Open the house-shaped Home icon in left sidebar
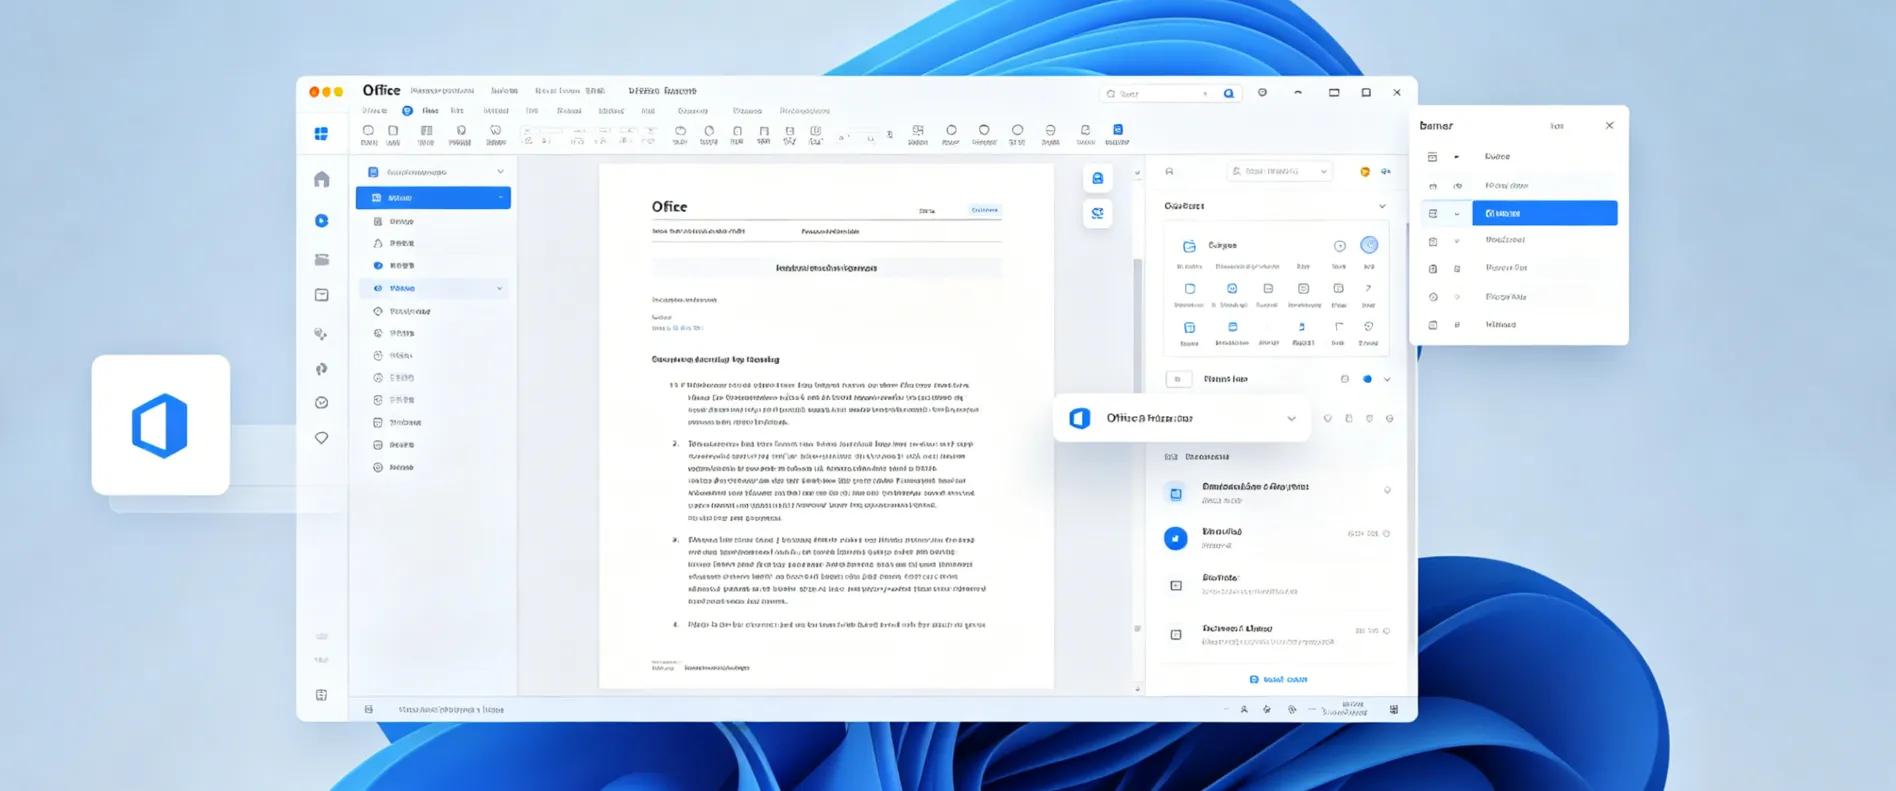The image size is (1896, 791). coord(321,179)
